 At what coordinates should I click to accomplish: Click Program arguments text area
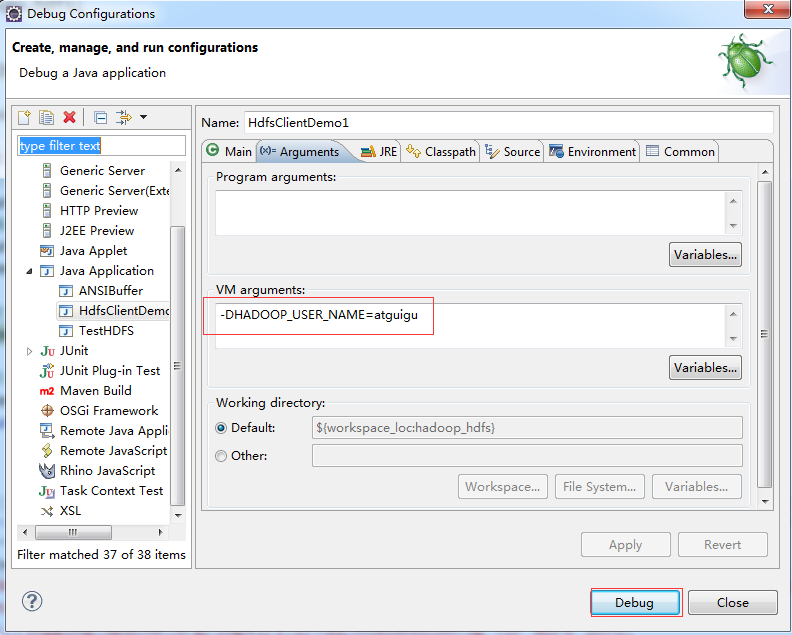click(x=471, y=213)
